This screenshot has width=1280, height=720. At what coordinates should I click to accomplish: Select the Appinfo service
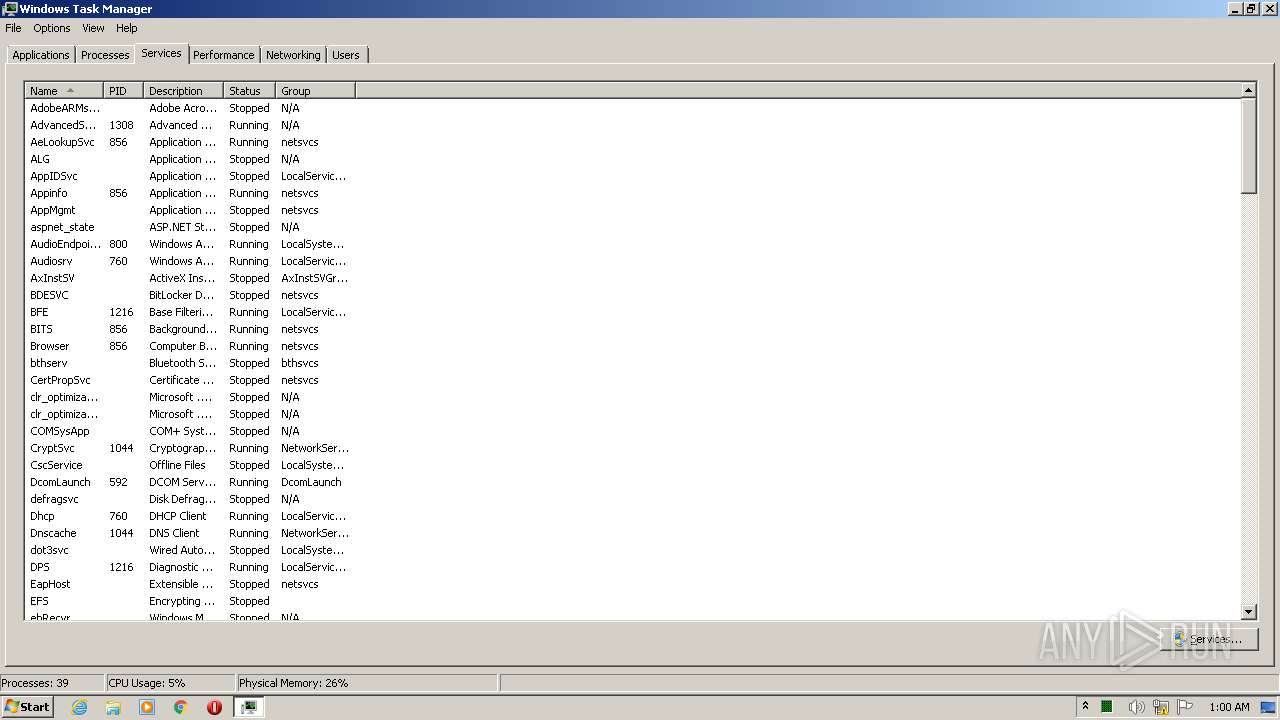click(190, 193)
